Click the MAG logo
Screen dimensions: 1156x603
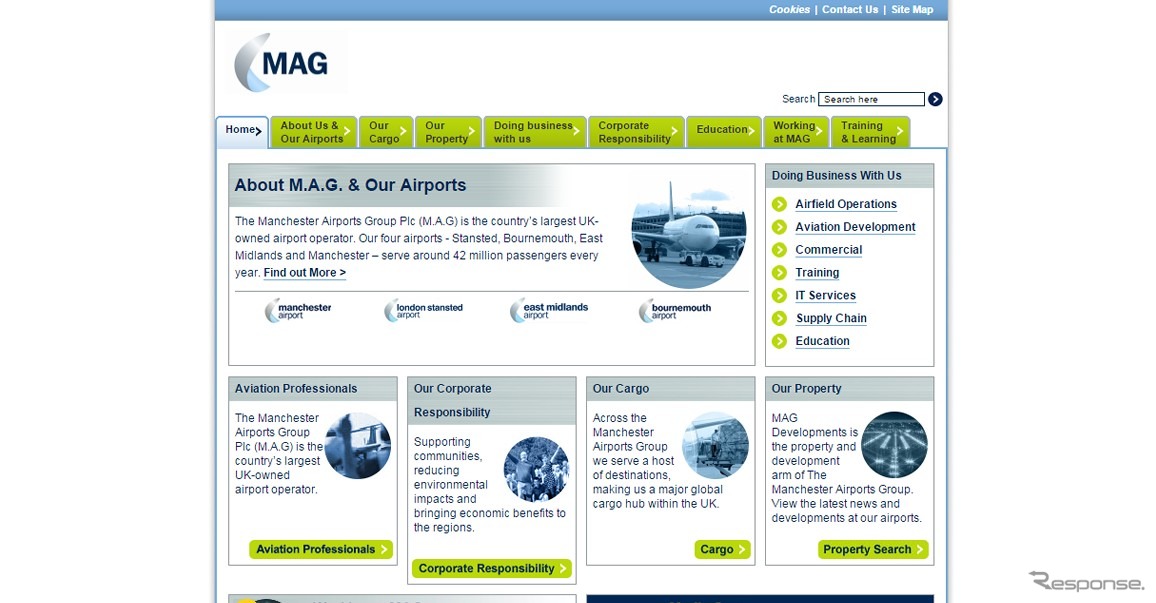282,63
